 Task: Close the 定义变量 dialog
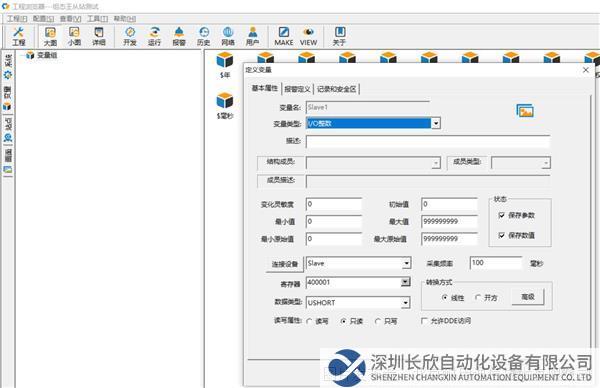(585, 70)
